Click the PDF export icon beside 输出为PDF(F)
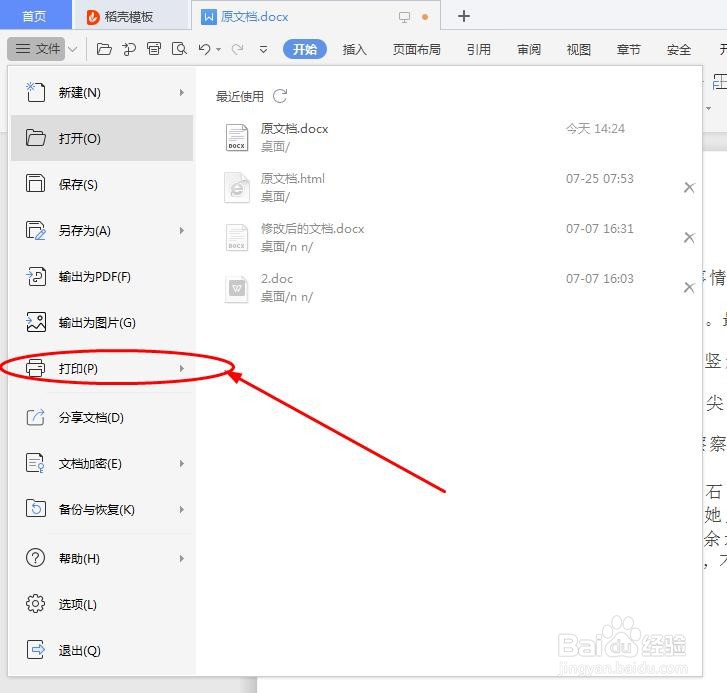 pos(36,276)
